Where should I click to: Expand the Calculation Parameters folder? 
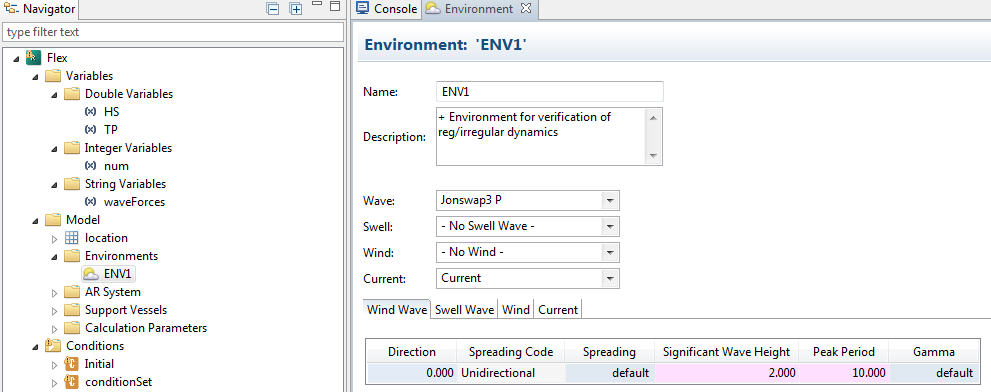(54, 329)
